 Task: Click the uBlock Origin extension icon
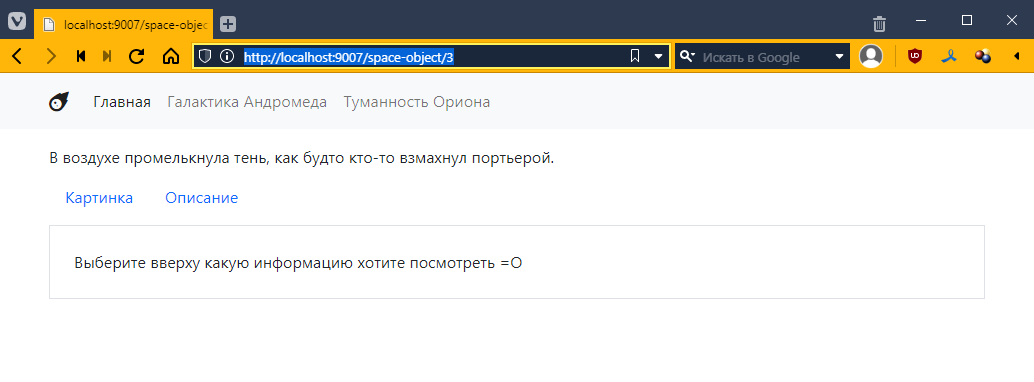point(915,56)
